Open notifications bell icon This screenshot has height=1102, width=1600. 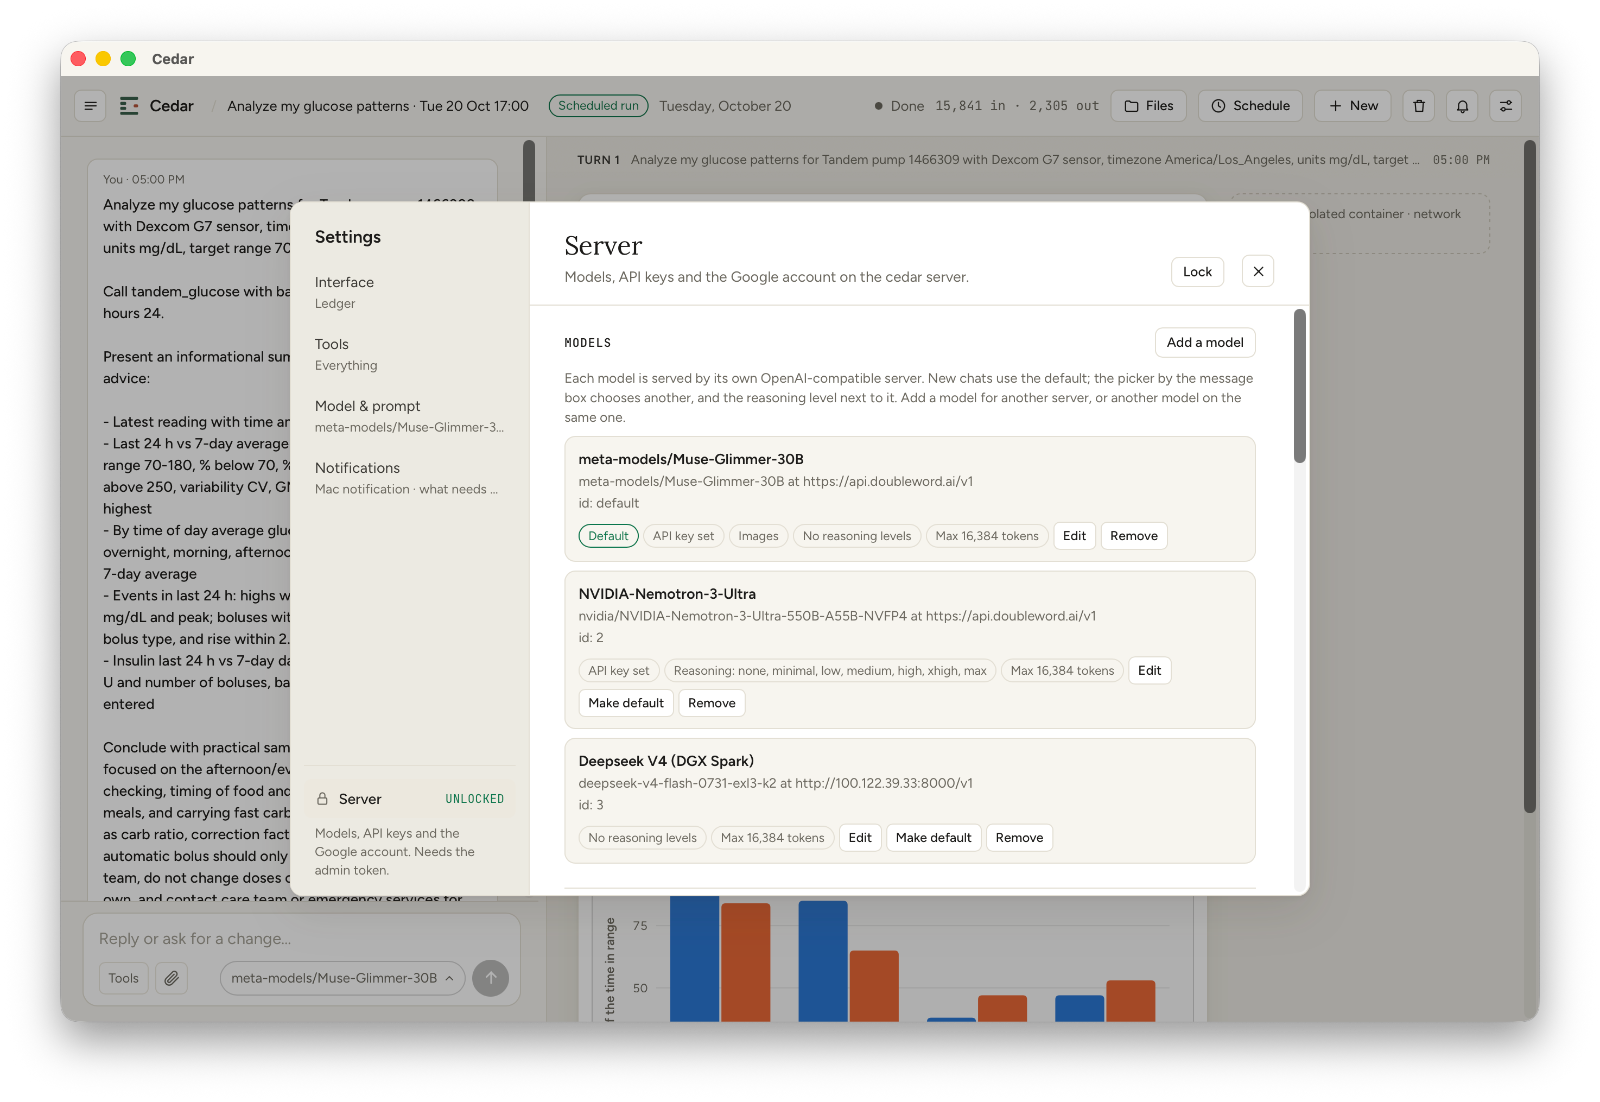pyautogui.click(x=1462, y=106)
